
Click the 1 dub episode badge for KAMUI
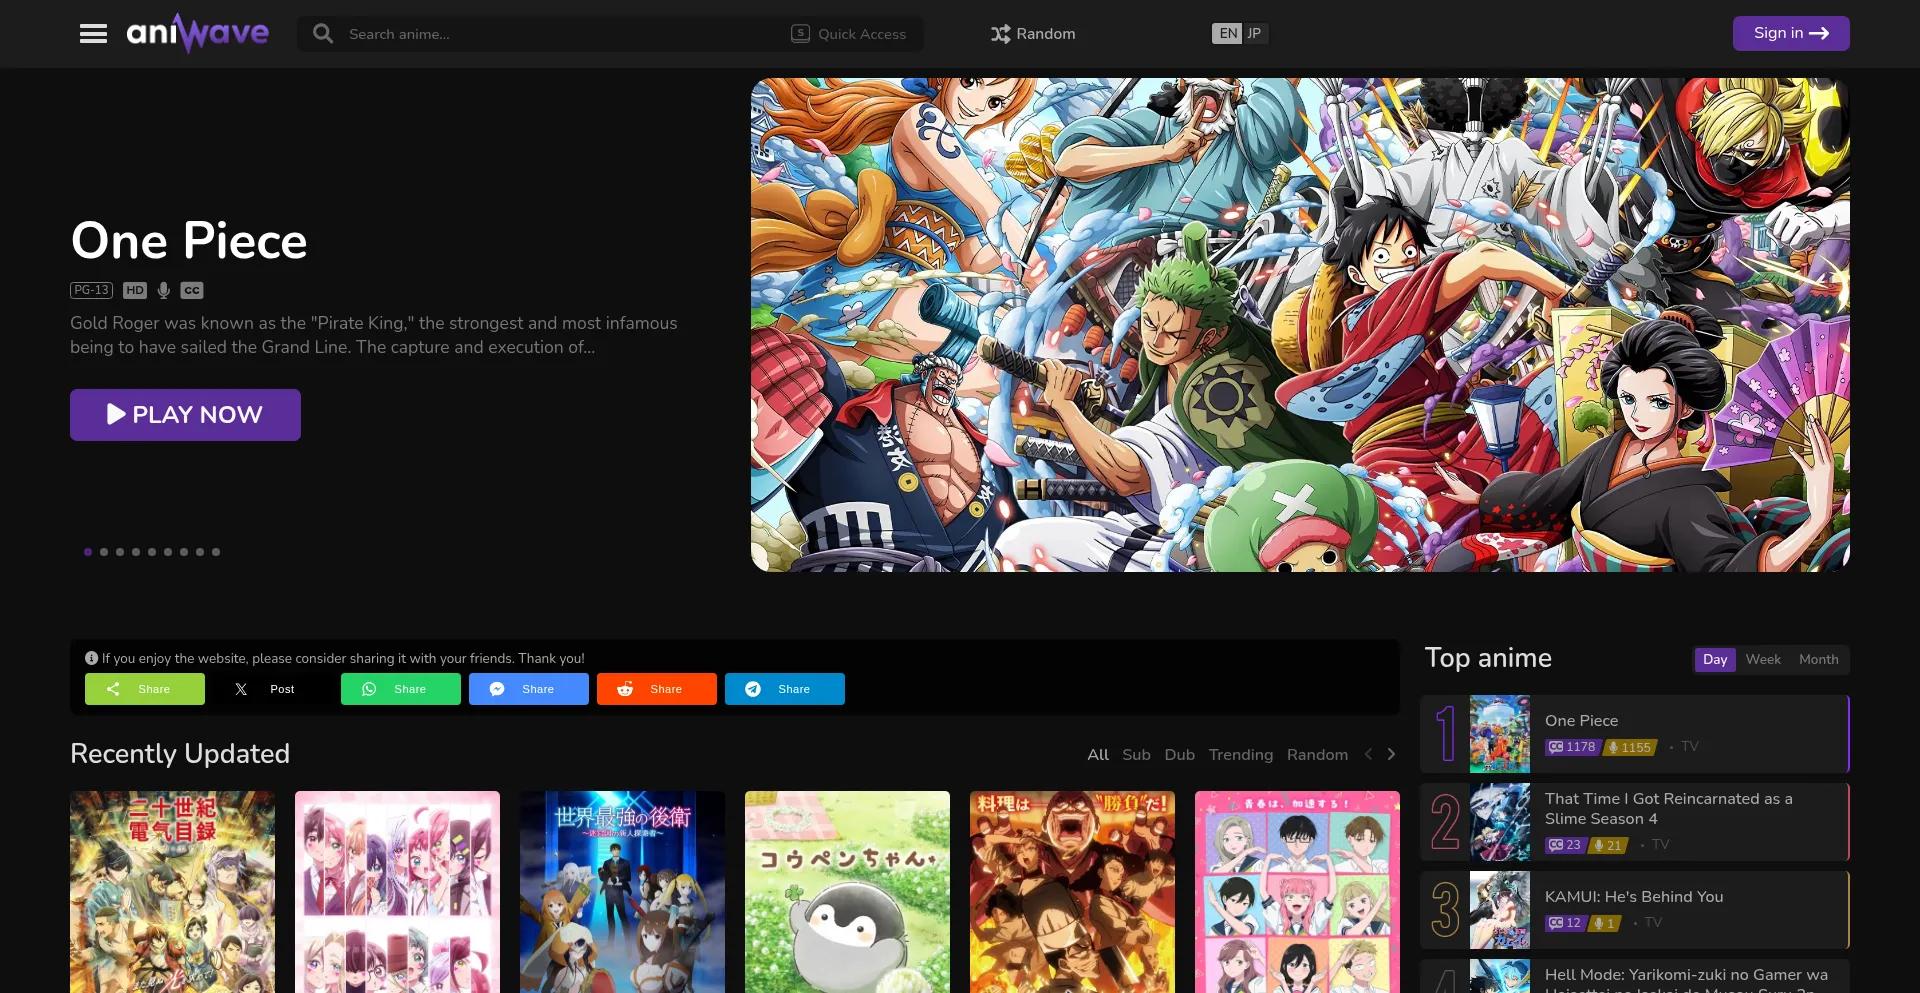(1604, 923)
